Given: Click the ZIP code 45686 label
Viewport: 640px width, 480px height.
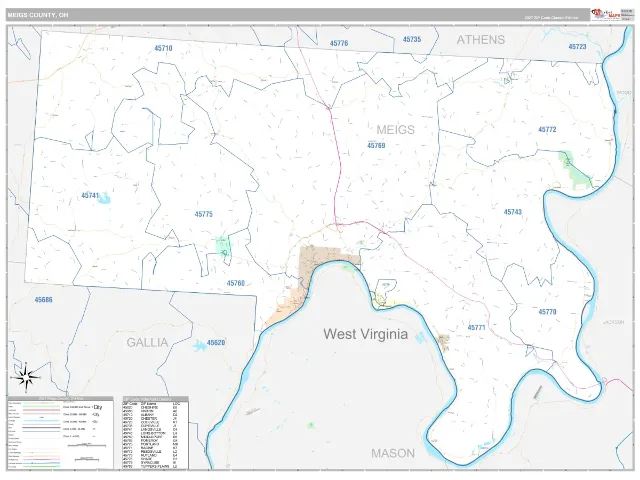Looking at the screenshot, I should click(43, 300).
